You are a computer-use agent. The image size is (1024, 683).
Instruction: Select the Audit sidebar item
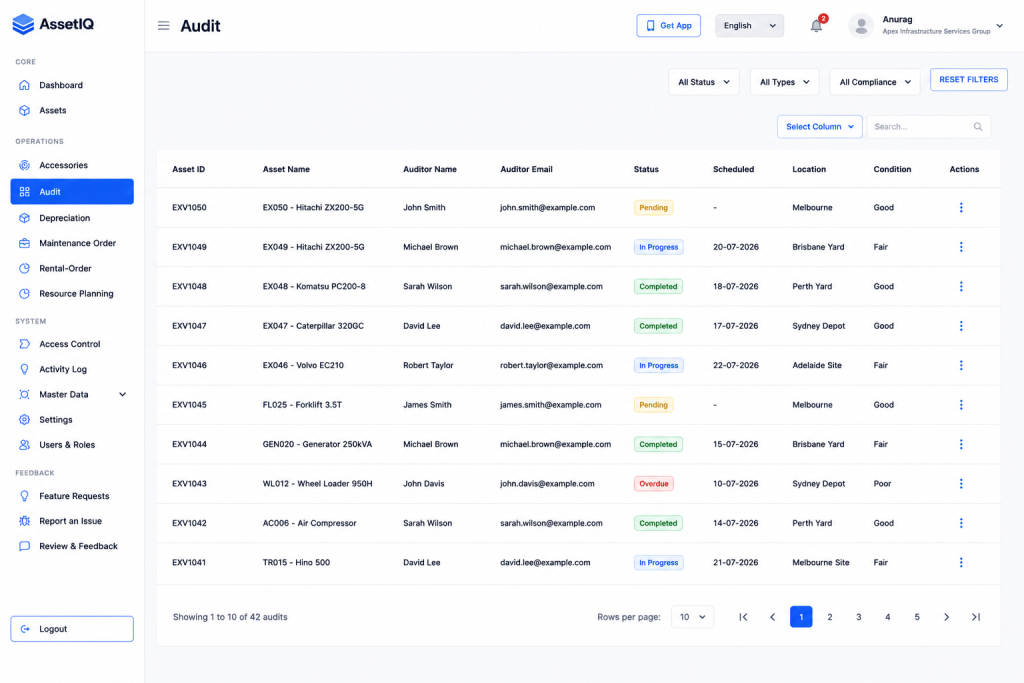72,191
